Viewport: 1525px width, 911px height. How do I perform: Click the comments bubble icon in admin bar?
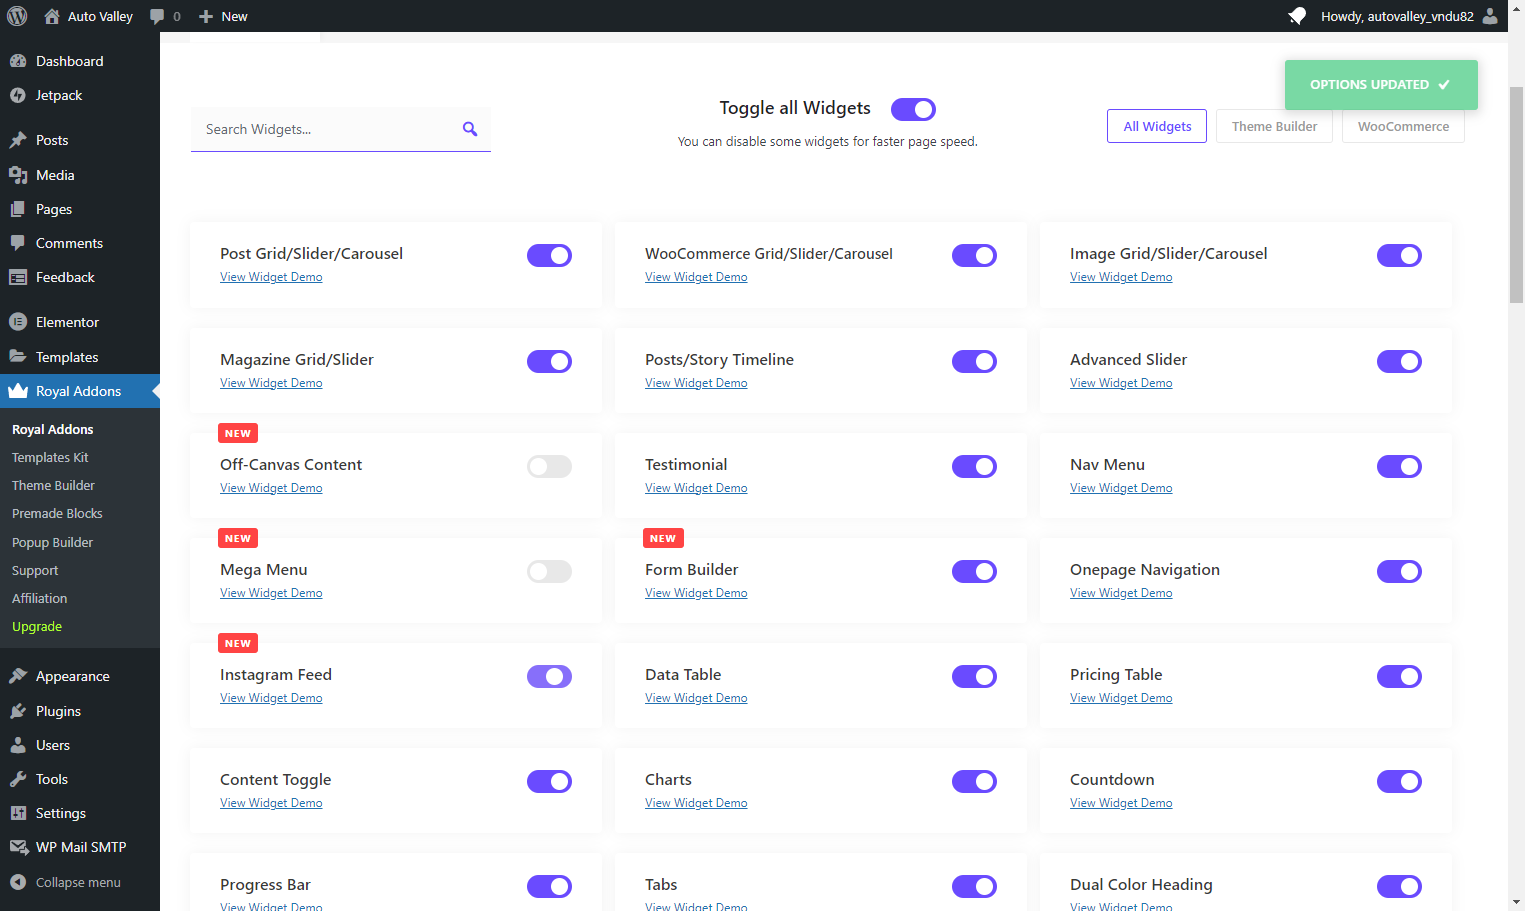pyautogui.click(x=157, y=16)
